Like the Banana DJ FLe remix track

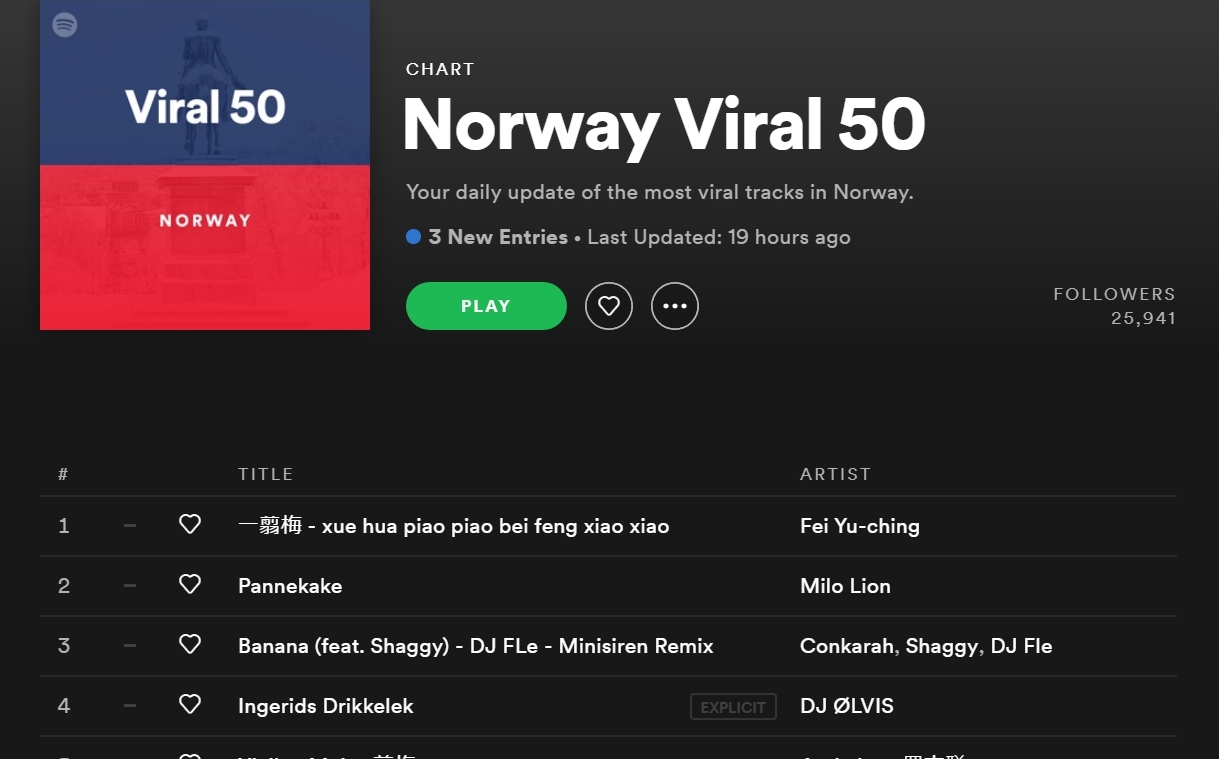pyautogui.click(x=190, y=645)
